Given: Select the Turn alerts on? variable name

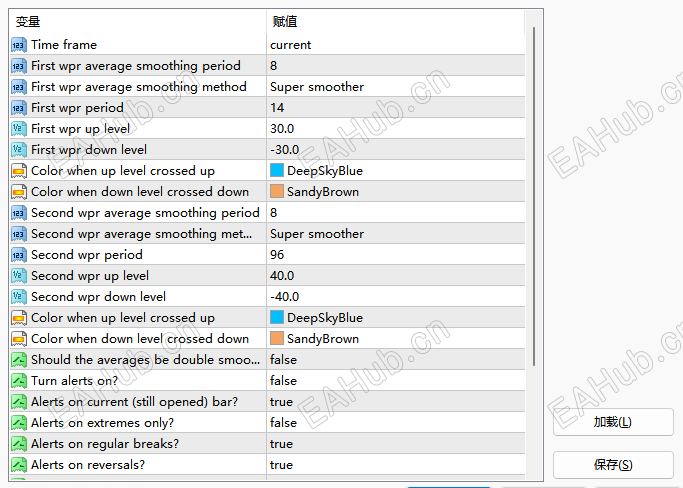Looking at the screenshot, I should [74, 380].
